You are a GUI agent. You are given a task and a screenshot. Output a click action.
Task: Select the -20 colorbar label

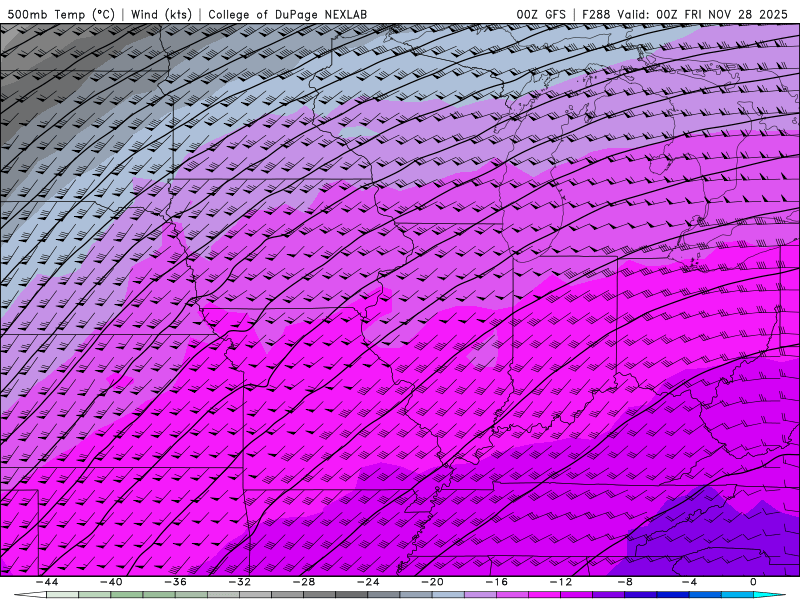pos(432,582)
